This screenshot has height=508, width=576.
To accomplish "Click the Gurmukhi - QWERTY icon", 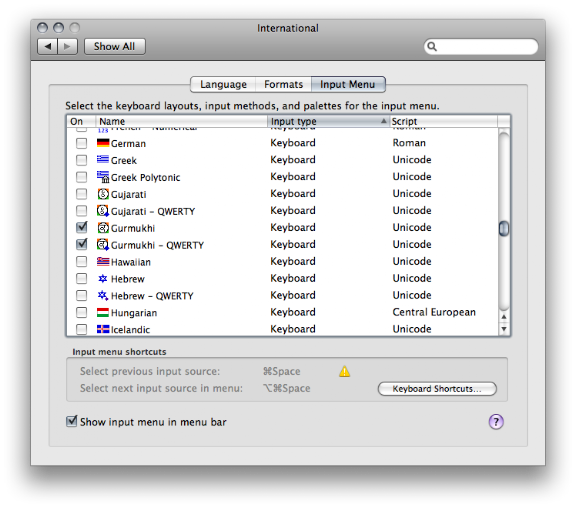I will (x=103, y=245).
